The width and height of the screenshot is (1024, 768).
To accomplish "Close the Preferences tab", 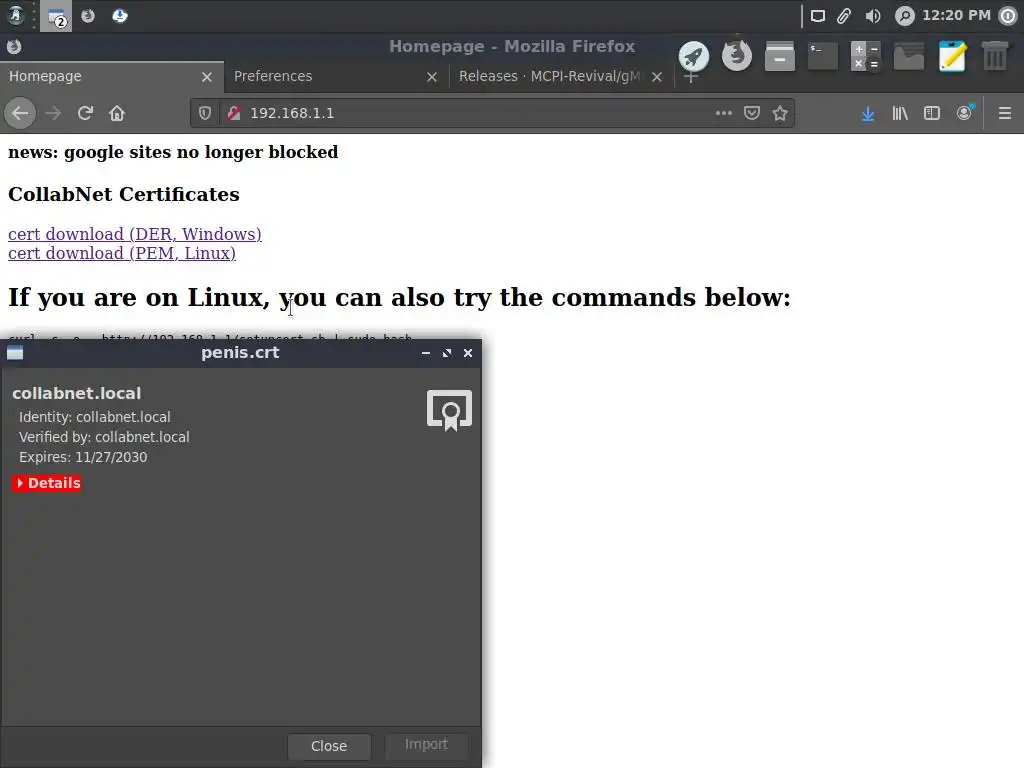I will 432,77.
